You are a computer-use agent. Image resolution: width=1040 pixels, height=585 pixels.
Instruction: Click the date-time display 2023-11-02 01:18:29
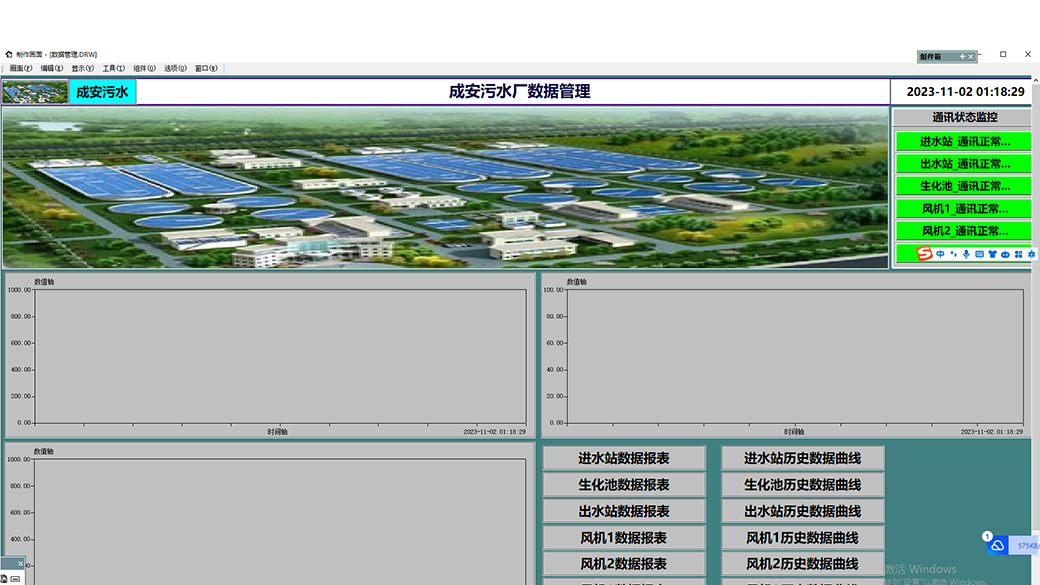[x=965, y=92]
